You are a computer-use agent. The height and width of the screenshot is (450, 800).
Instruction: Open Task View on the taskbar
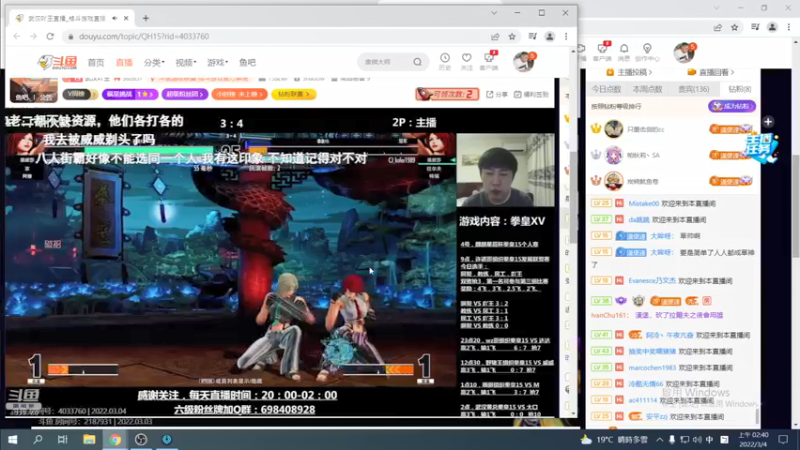(x=63, y=439)
